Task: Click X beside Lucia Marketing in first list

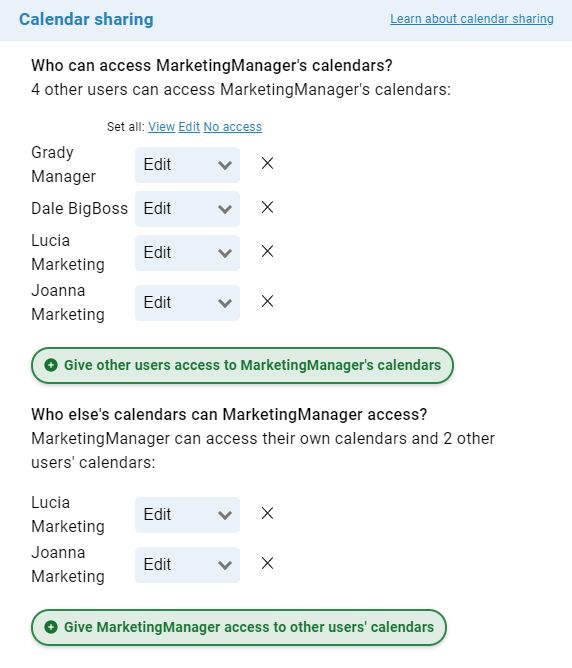Action: tap(267, 251)
